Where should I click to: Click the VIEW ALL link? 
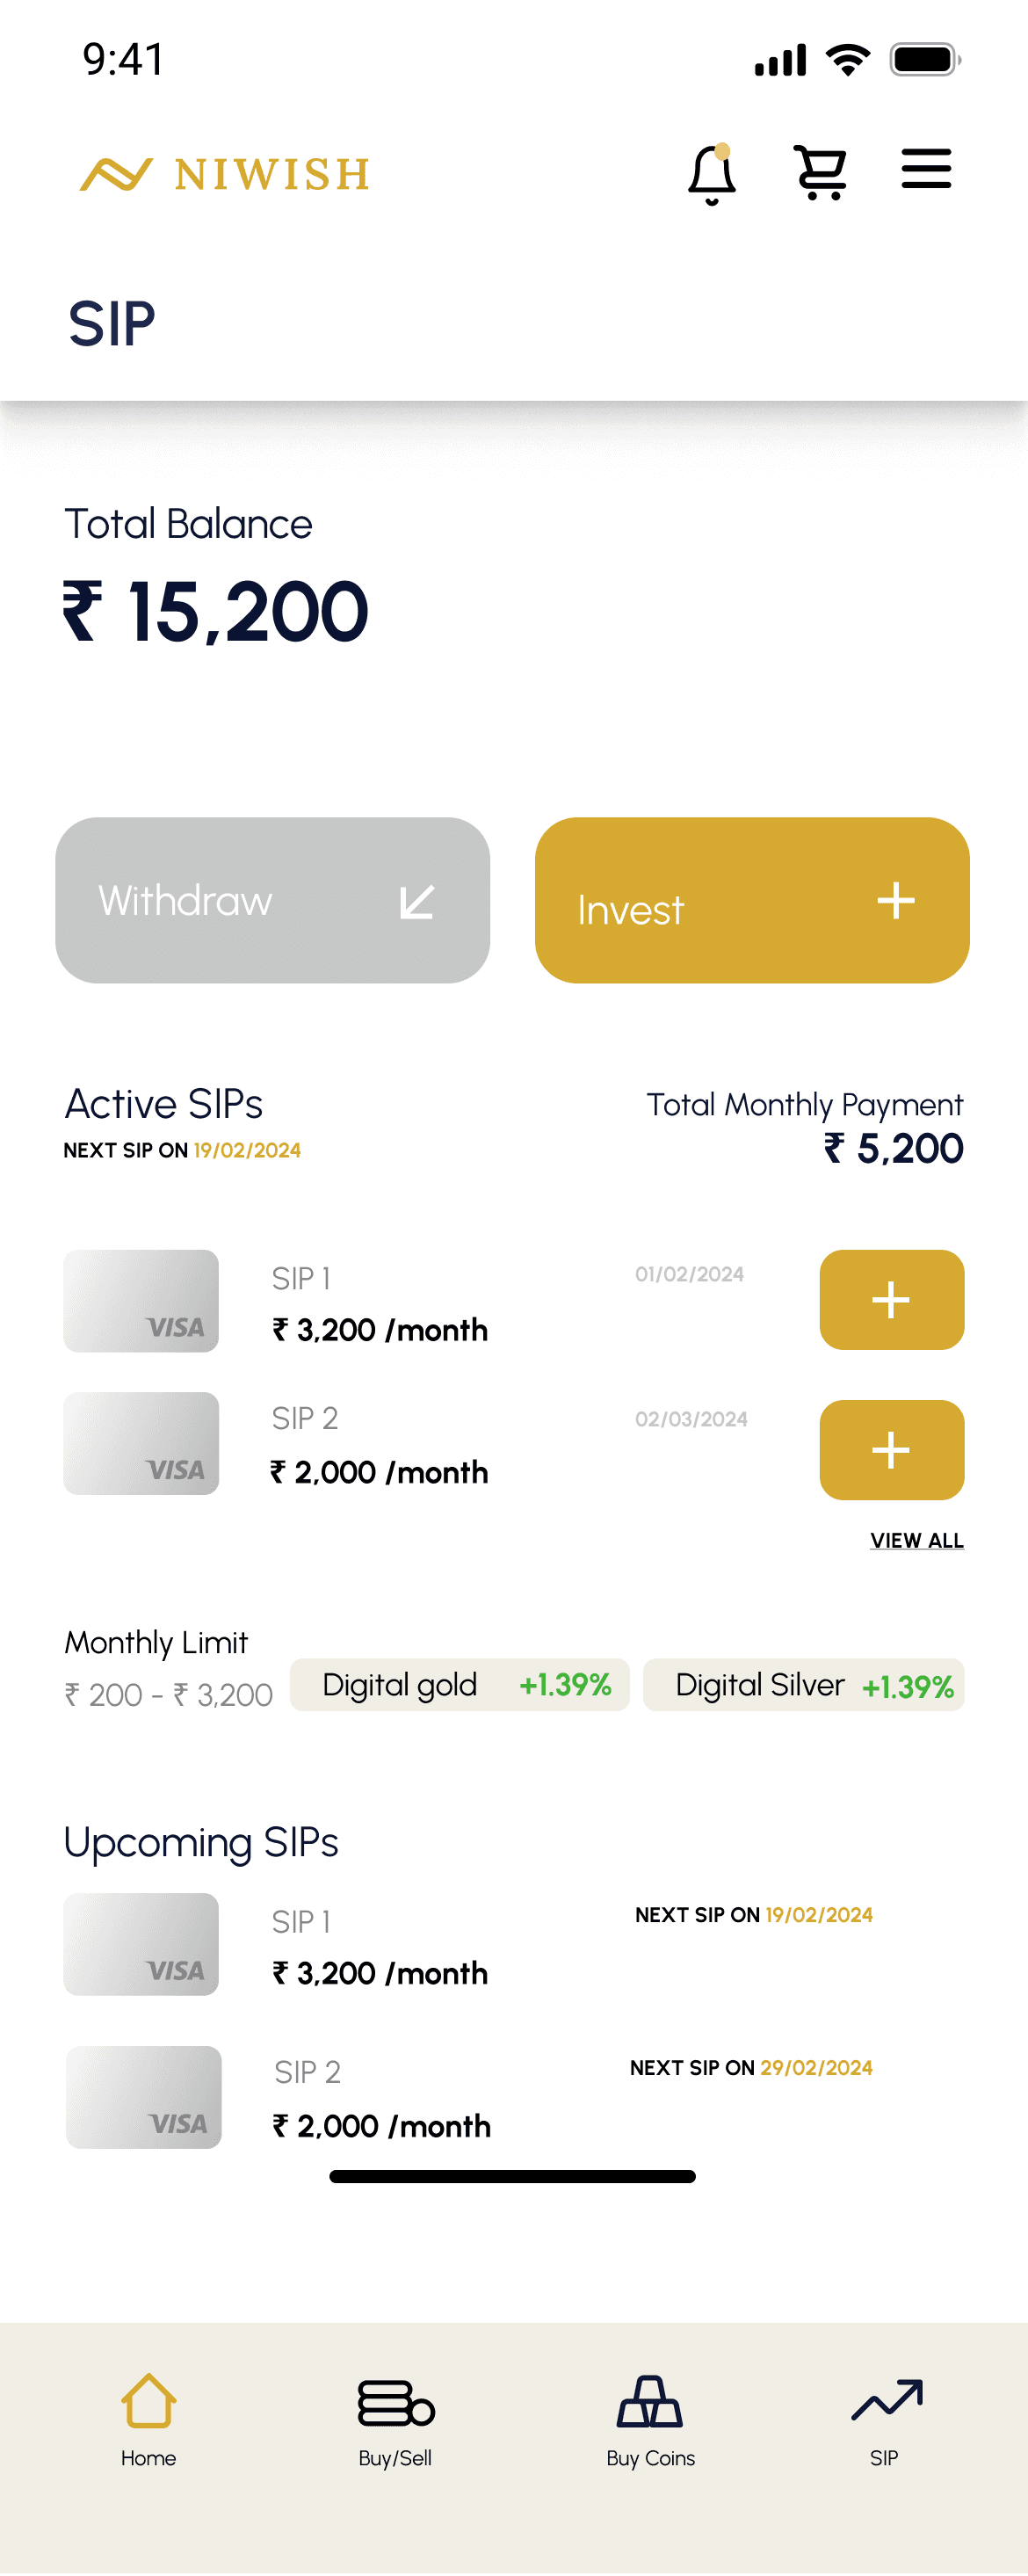pos(917,1540)
